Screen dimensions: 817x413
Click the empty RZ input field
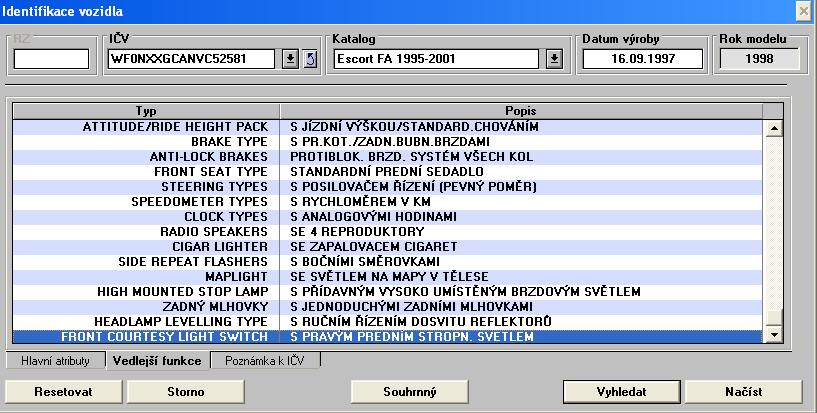[51, 59]
